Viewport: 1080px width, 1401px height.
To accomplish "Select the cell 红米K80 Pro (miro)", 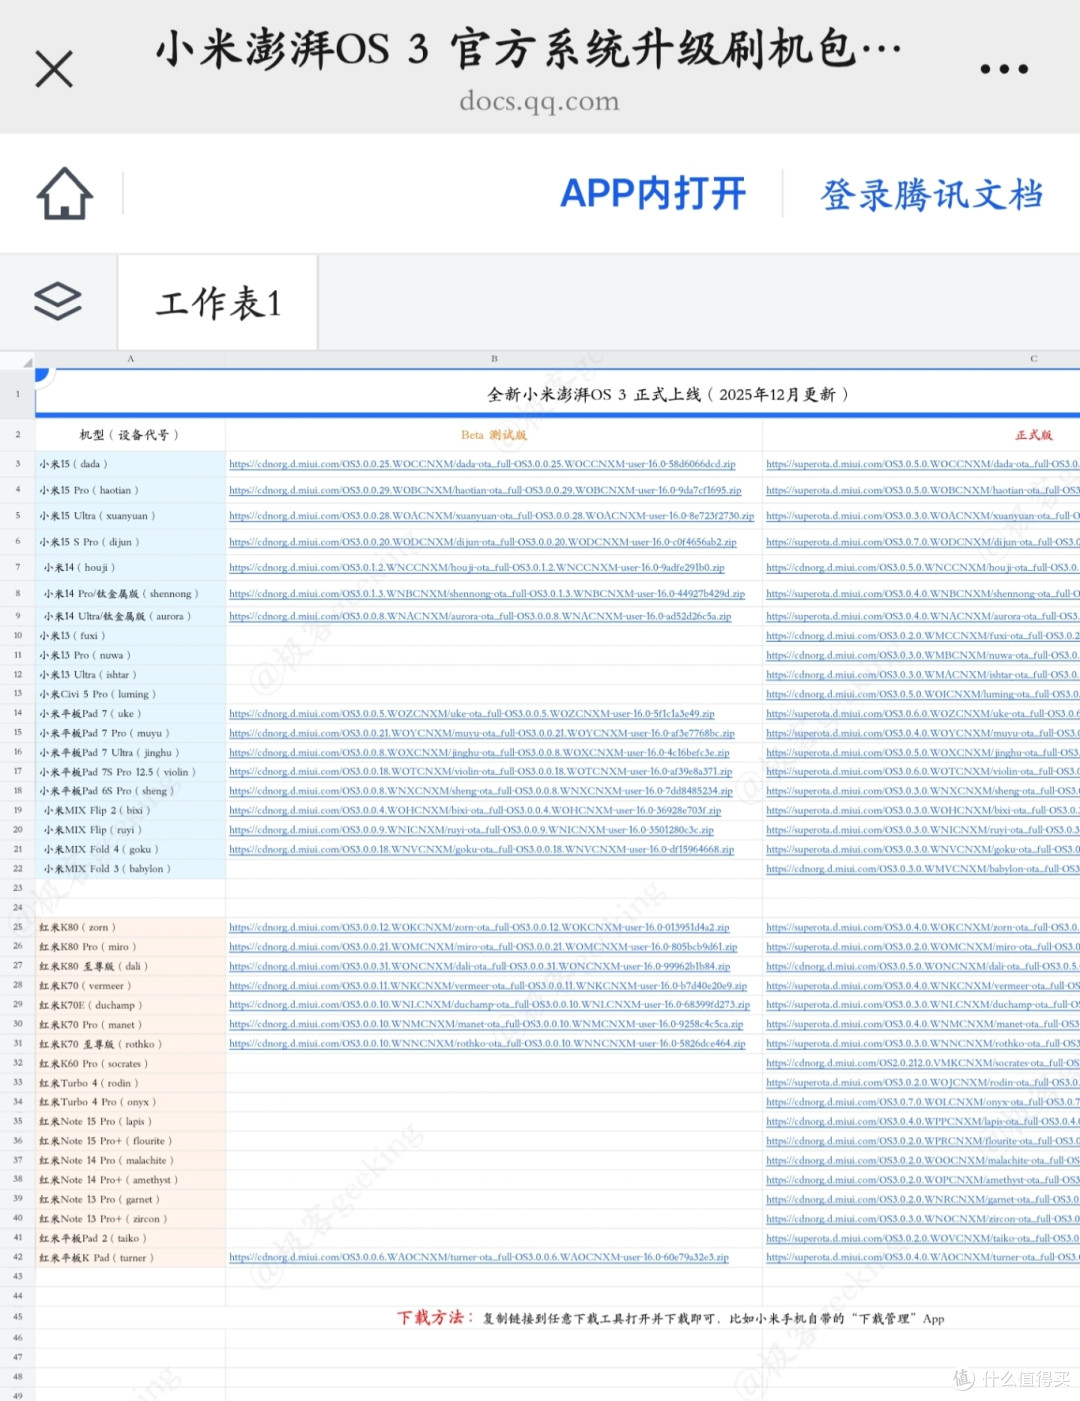I will (x=130, y=947).
